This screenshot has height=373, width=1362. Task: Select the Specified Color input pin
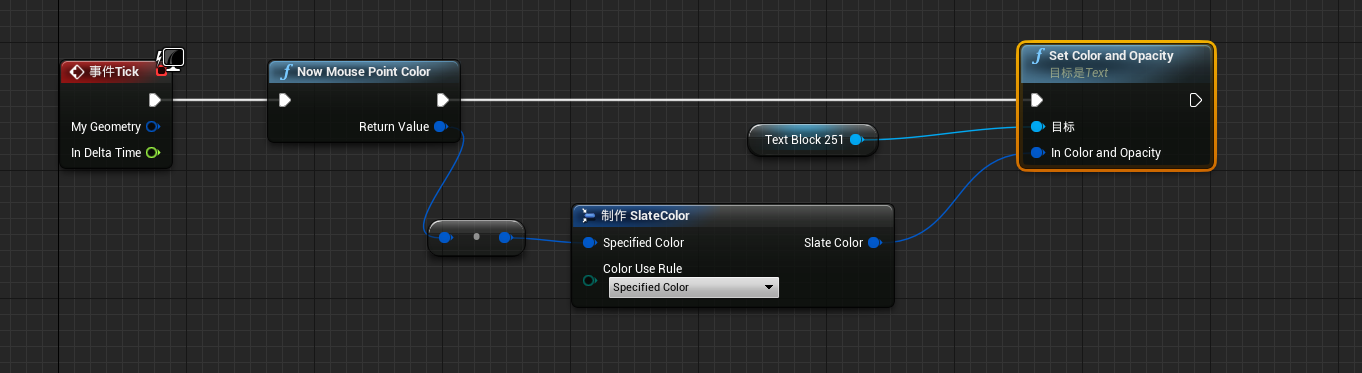tap(589, 243)
